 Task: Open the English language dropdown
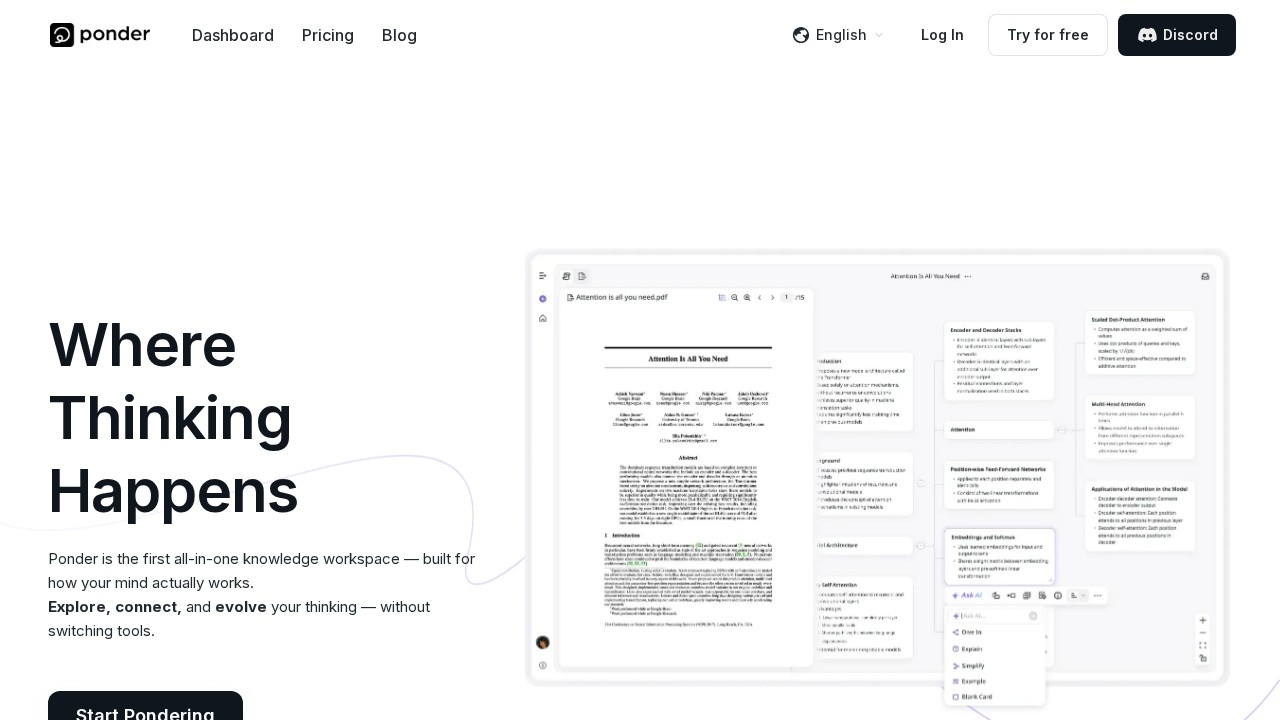click(838, 35)
